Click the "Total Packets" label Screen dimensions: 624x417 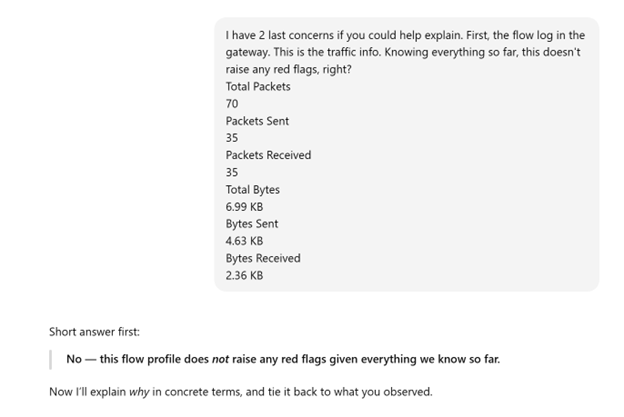pyautogui.click(x=258, y=86)
